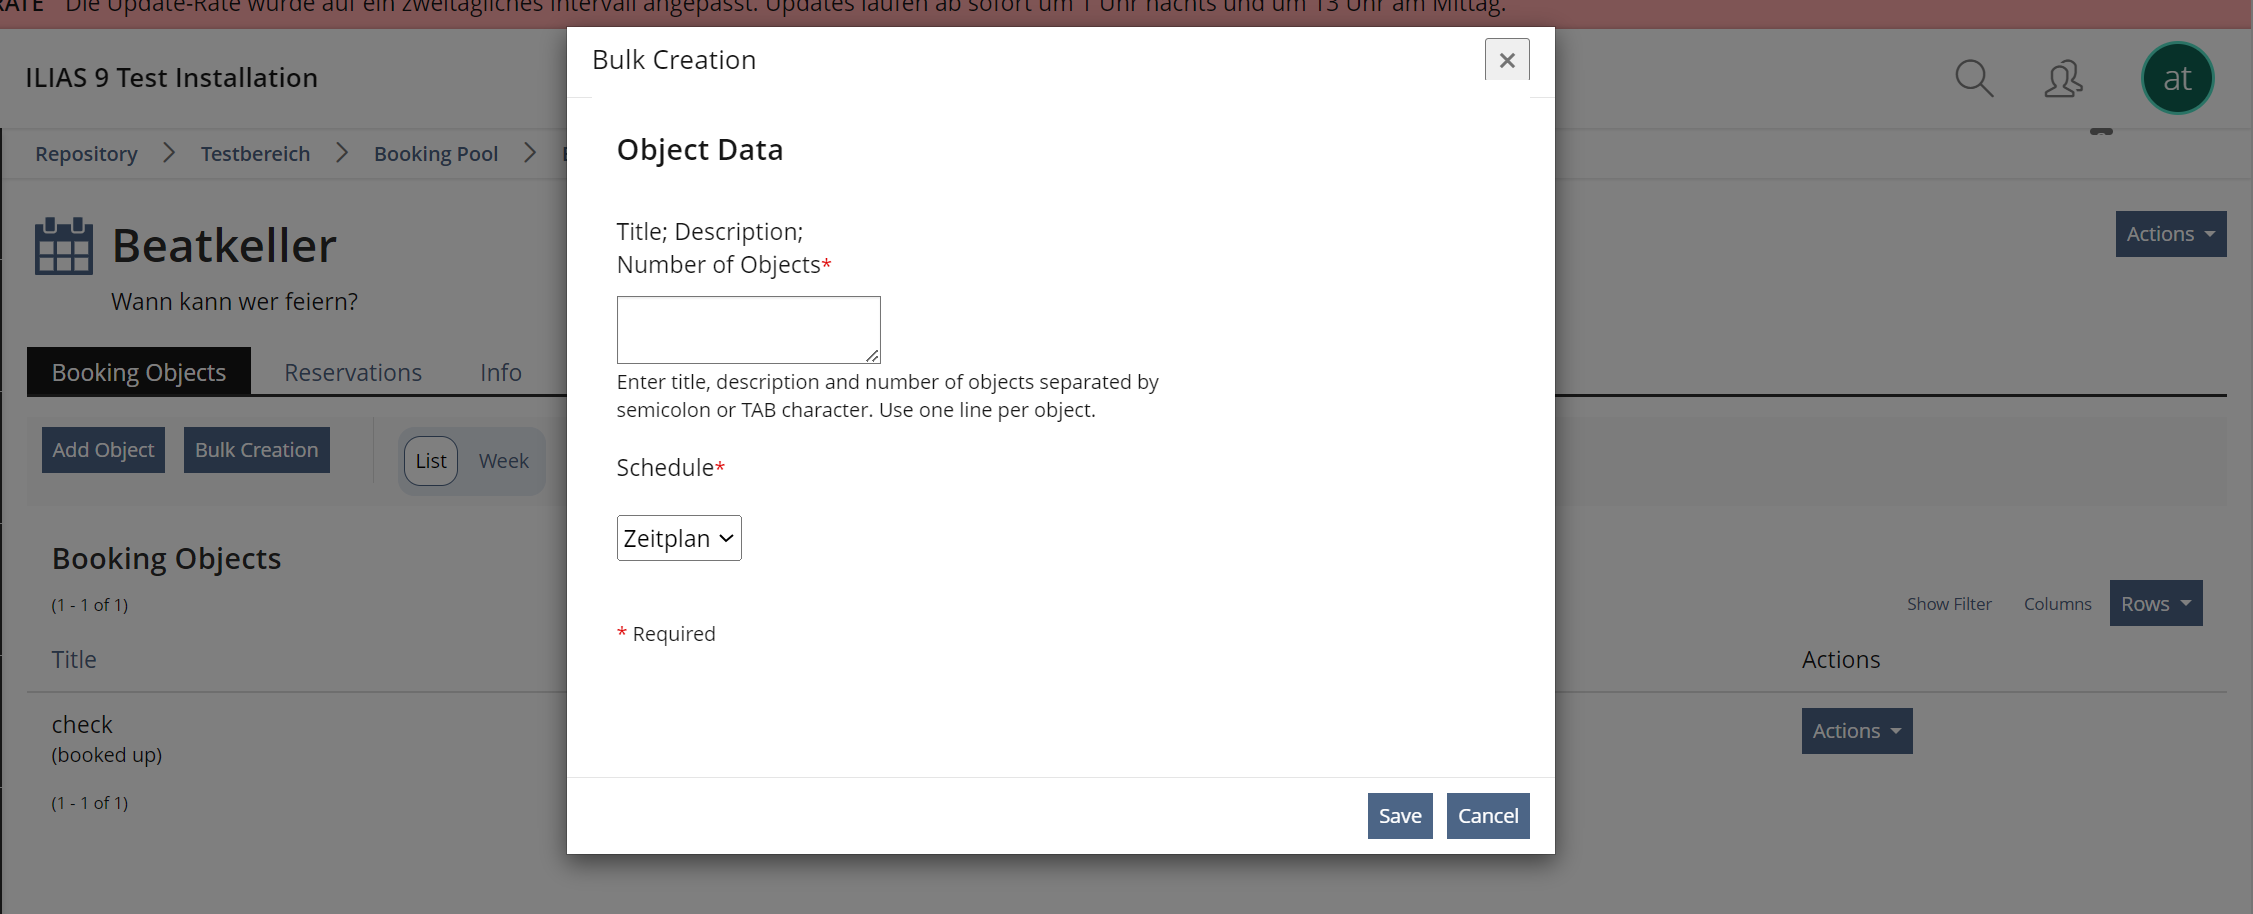2253x914 pixels.
Task: Open Actions dropdown for check row
Action: [1856, 731]
